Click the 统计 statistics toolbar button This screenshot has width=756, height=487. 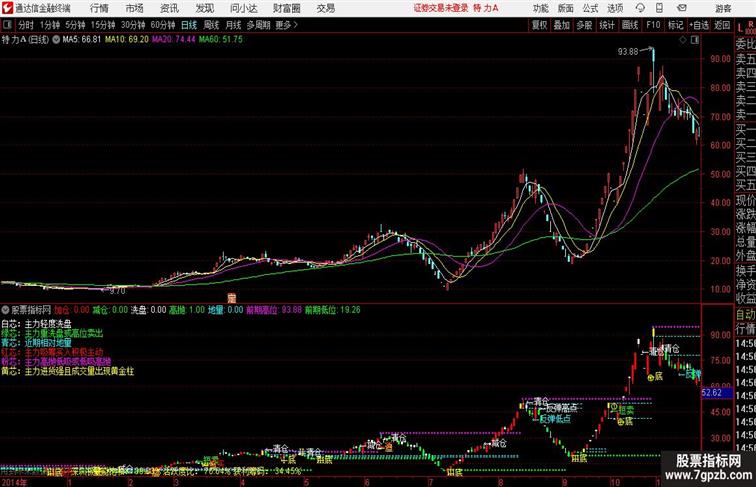pos(607,25)
